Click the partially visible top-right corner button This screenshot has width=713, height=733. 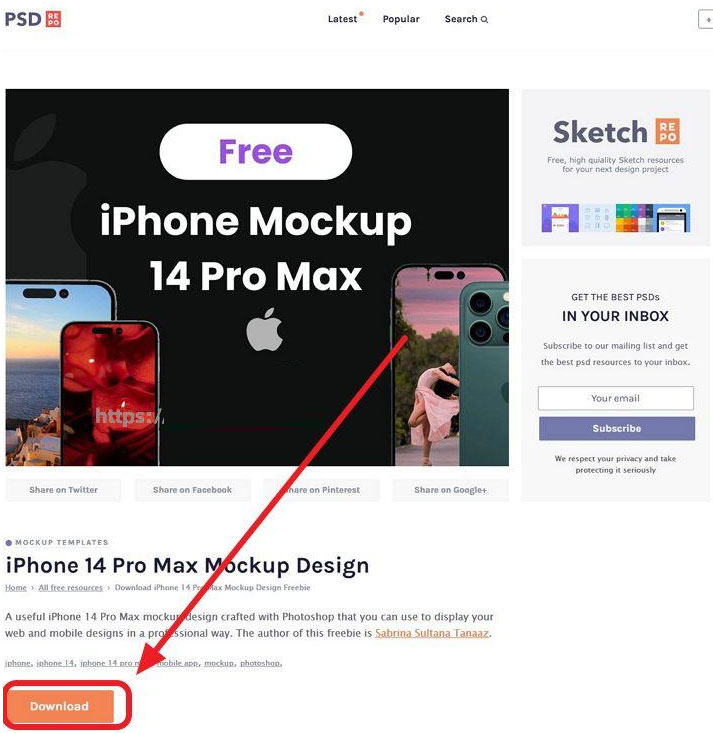[x=706, y=20]
